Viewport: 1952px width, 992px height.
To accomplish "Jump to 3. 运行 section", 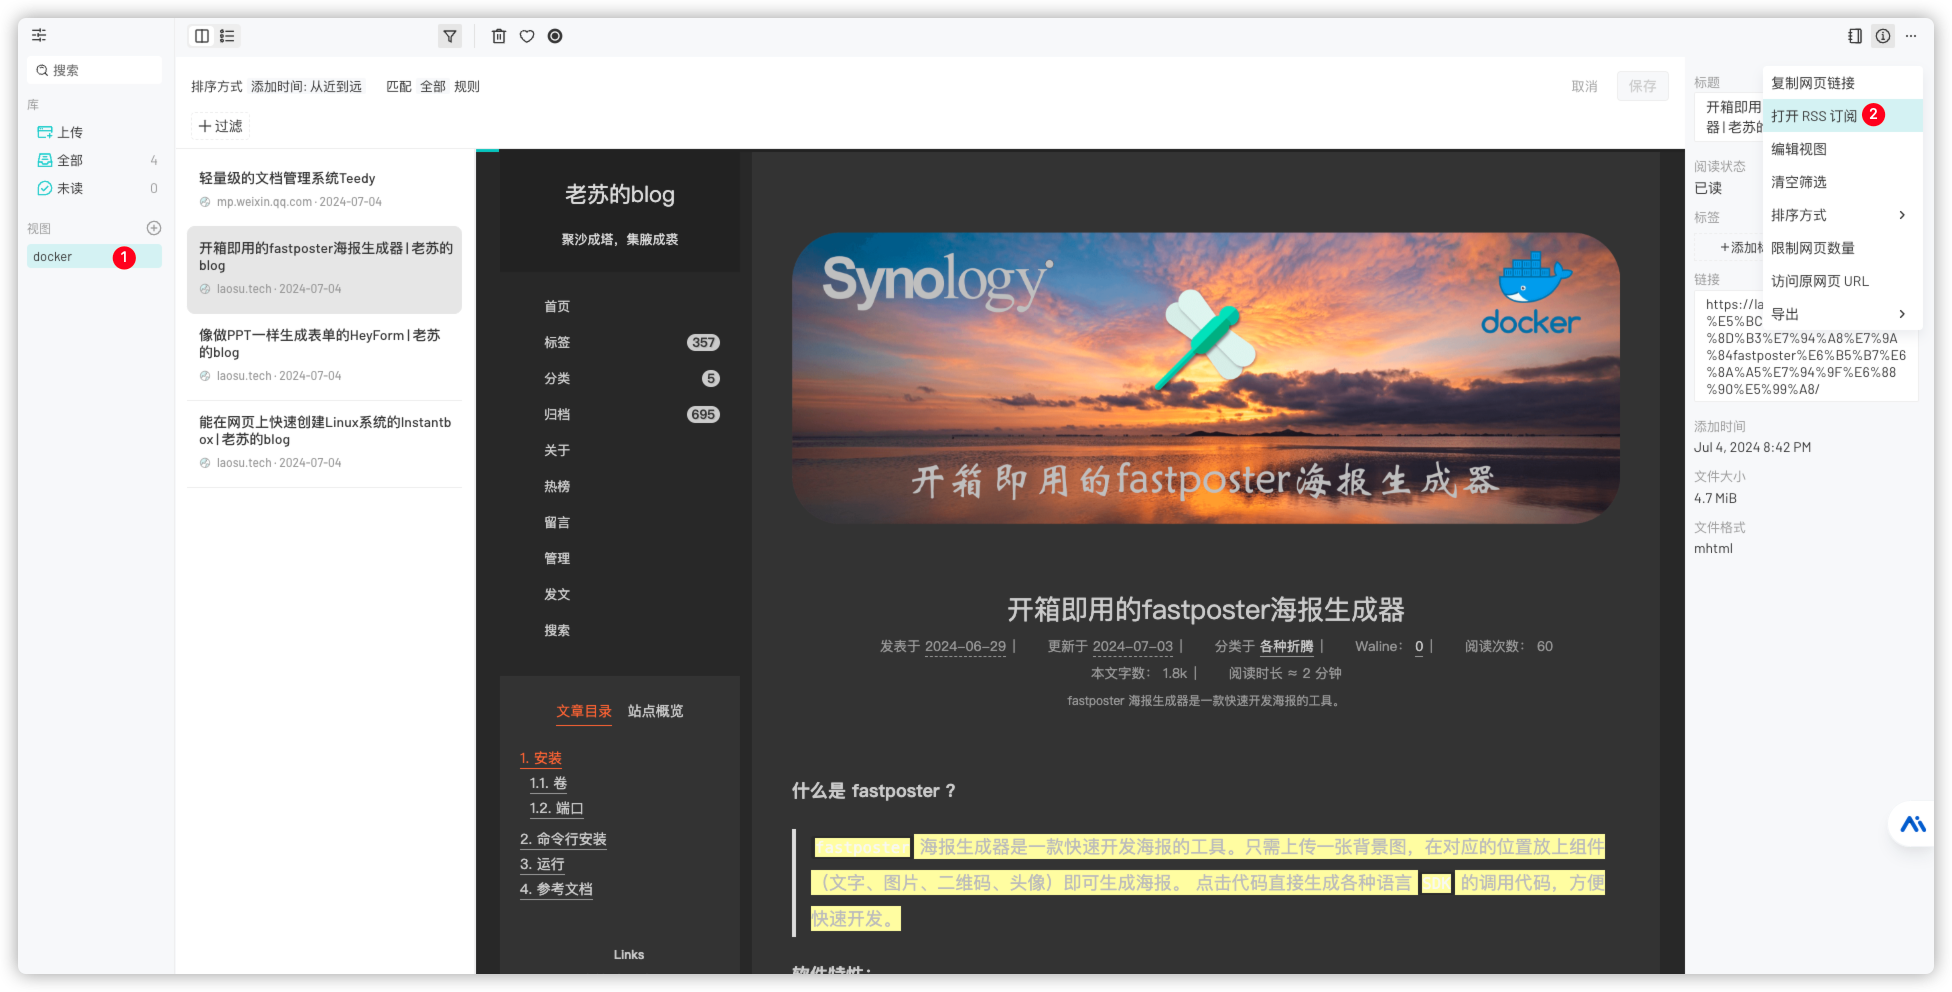I will pyautogui.click(x=542, y=864).
